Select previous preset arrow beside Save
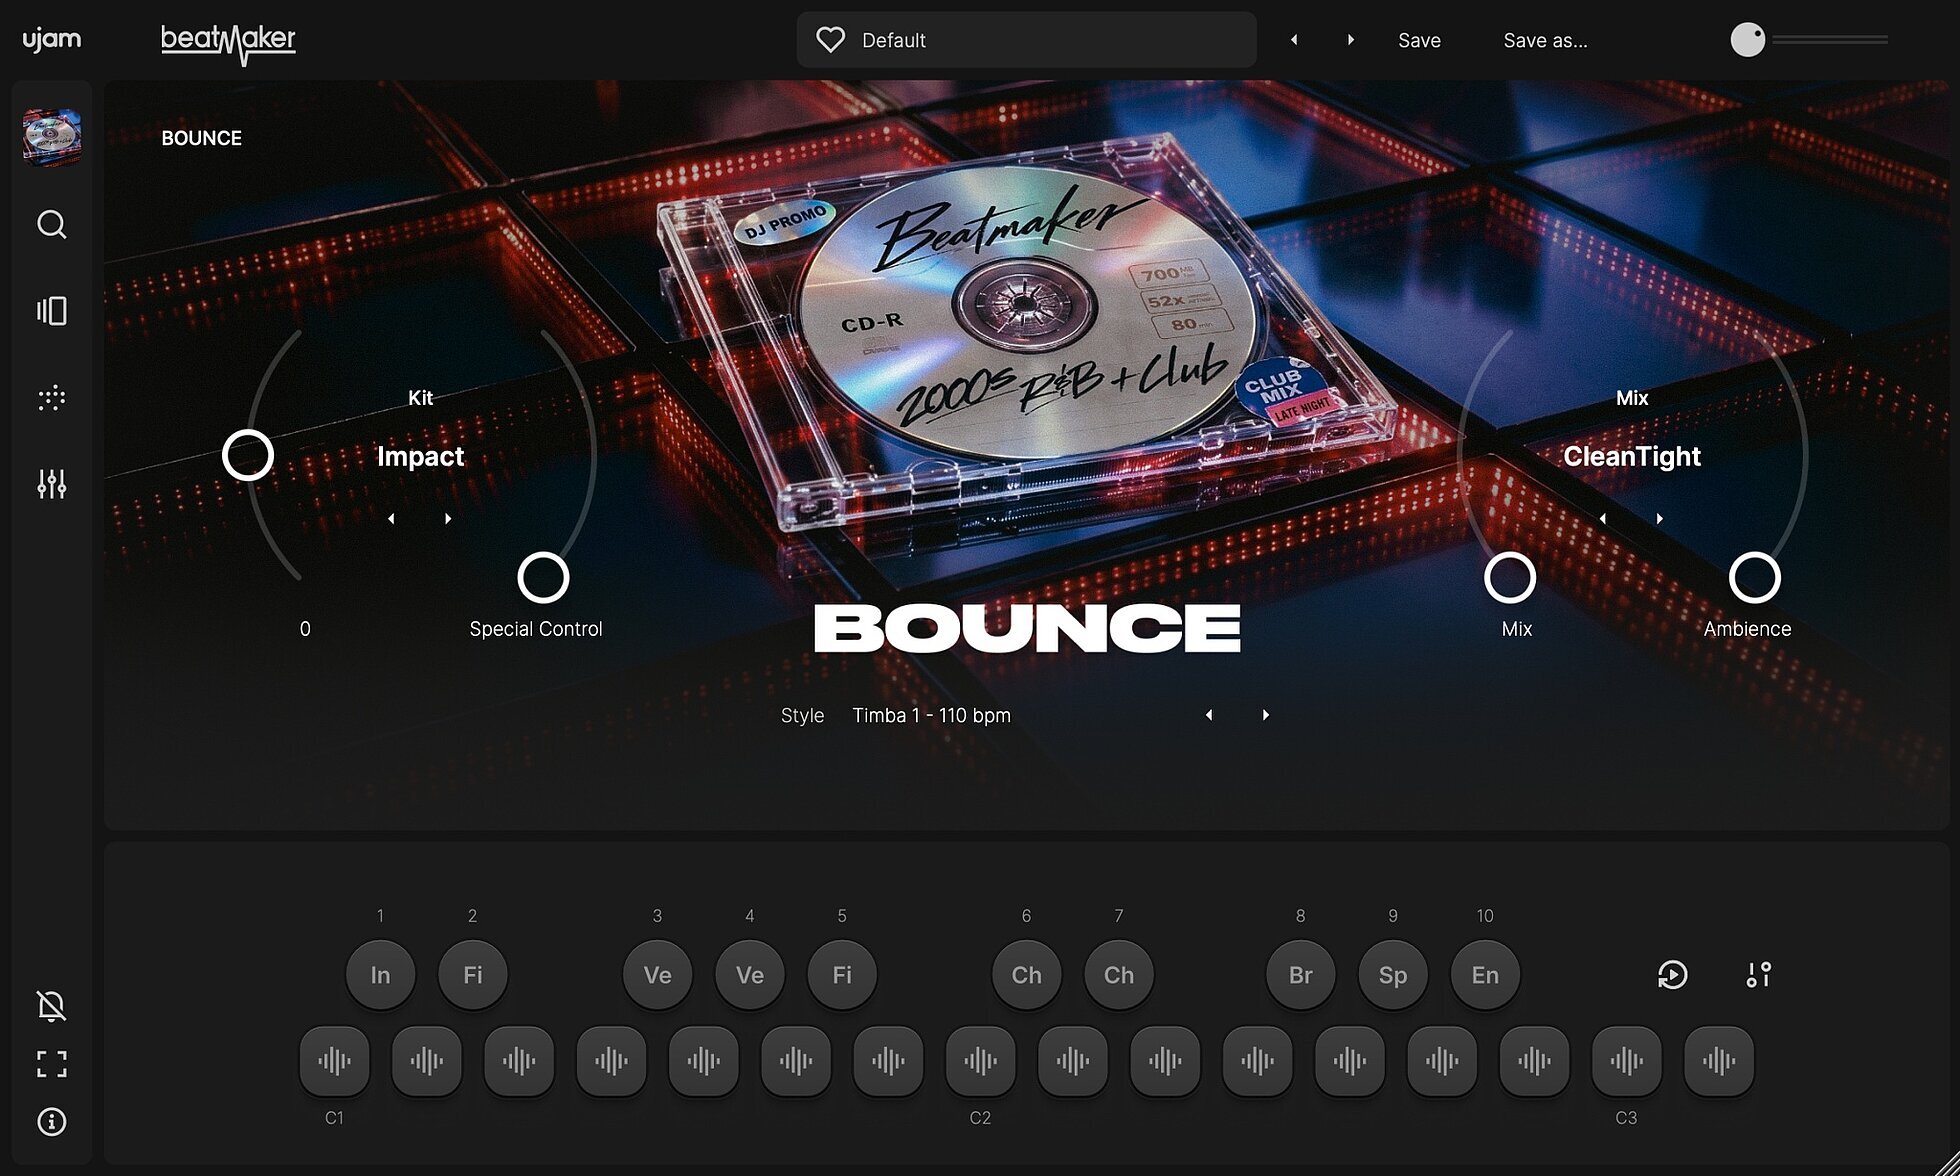The width and height of the screenshot is (1960, 1176). point(1294,40)
